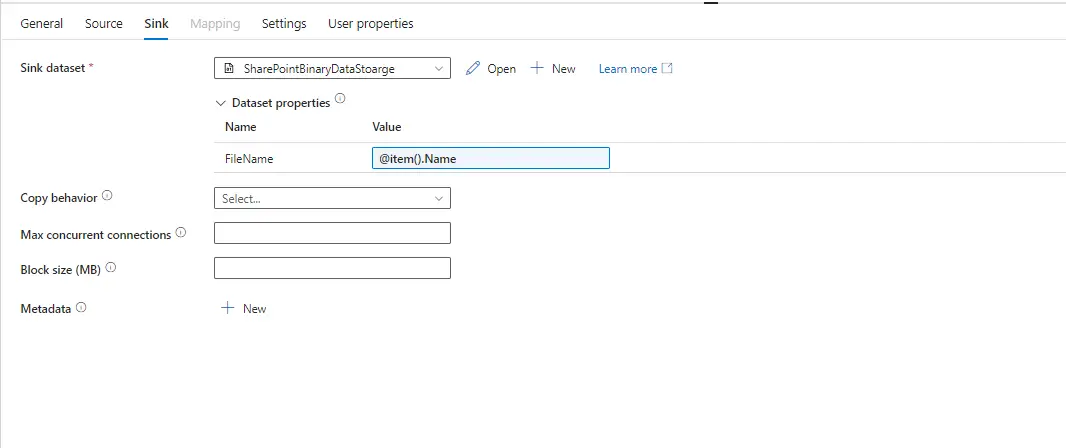Click the Block size (MB) input field
Screen dimensions: 1066x448
pos(332,268)
